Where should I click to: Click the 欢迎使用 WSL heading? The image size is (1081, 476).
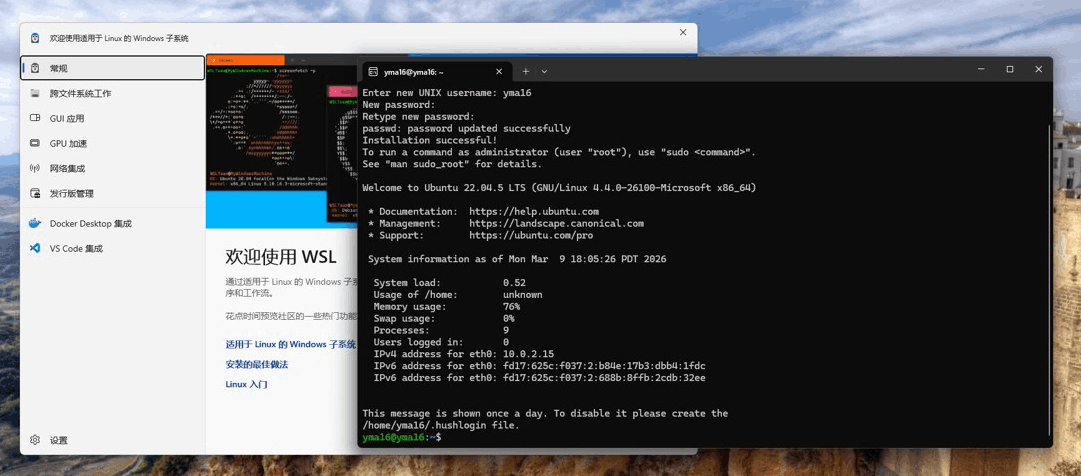click(x=281, y=257)
